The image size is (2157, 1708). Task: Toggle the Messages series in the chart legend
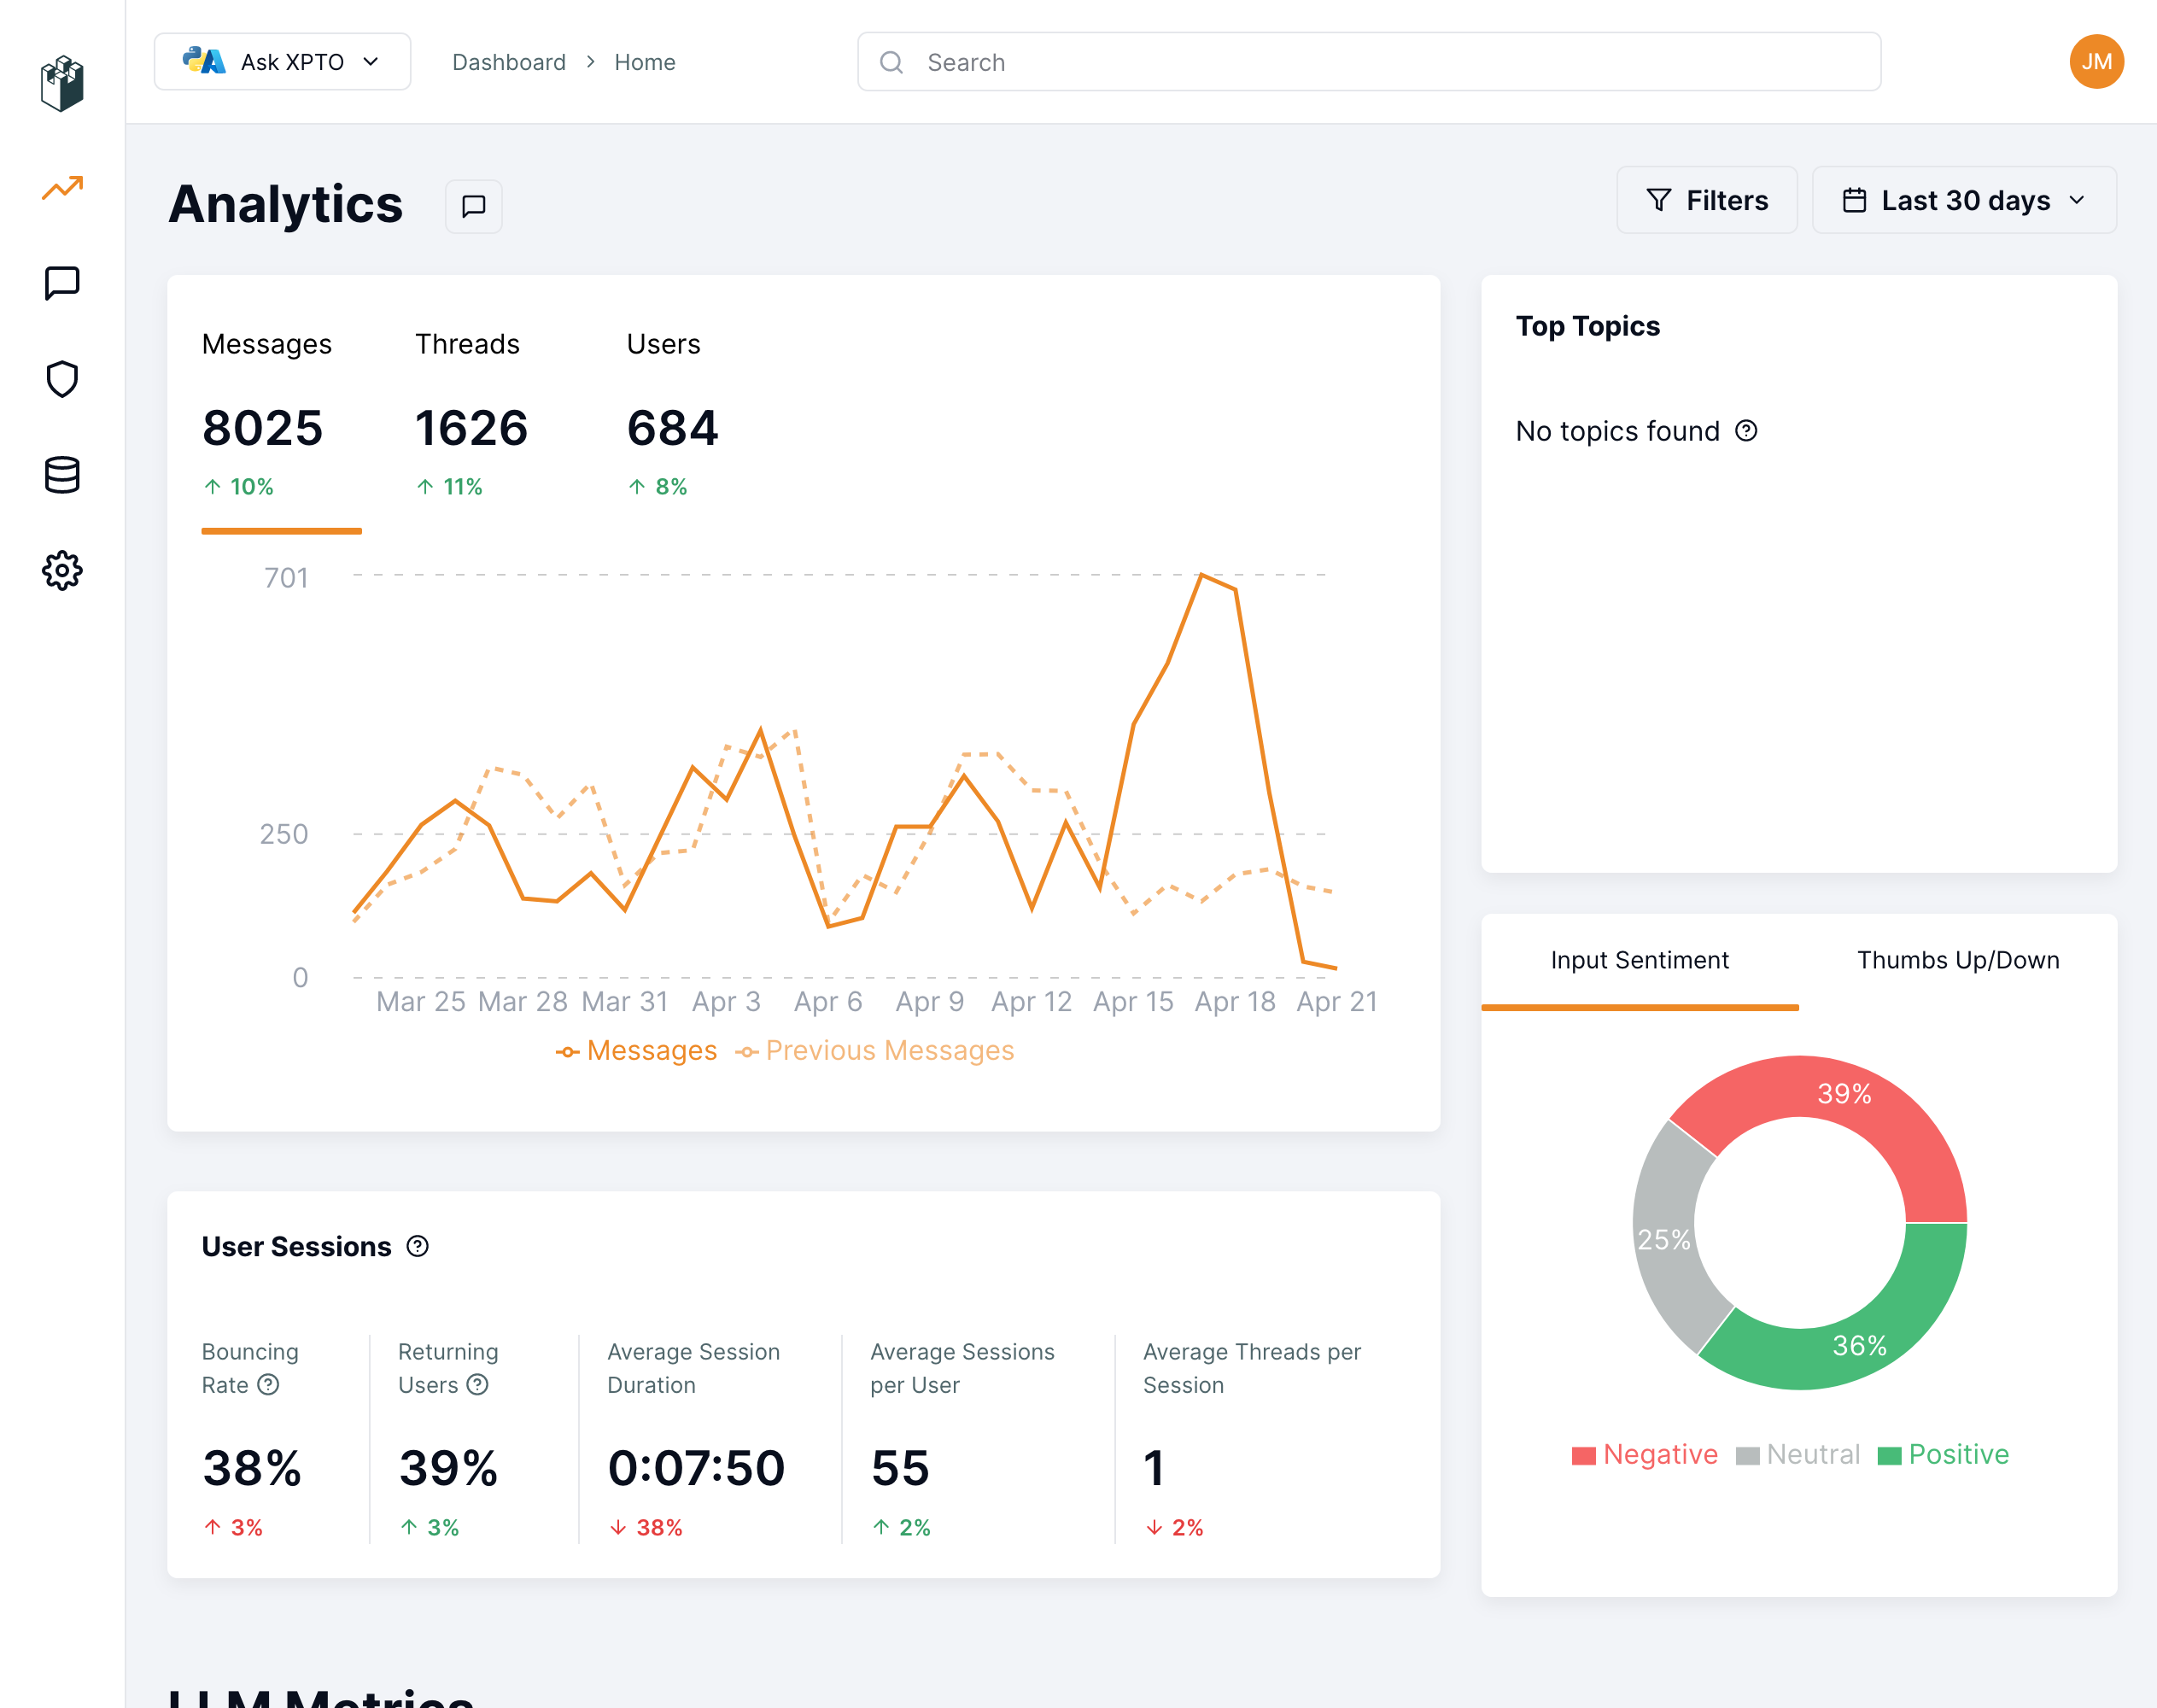point(637,1050)
